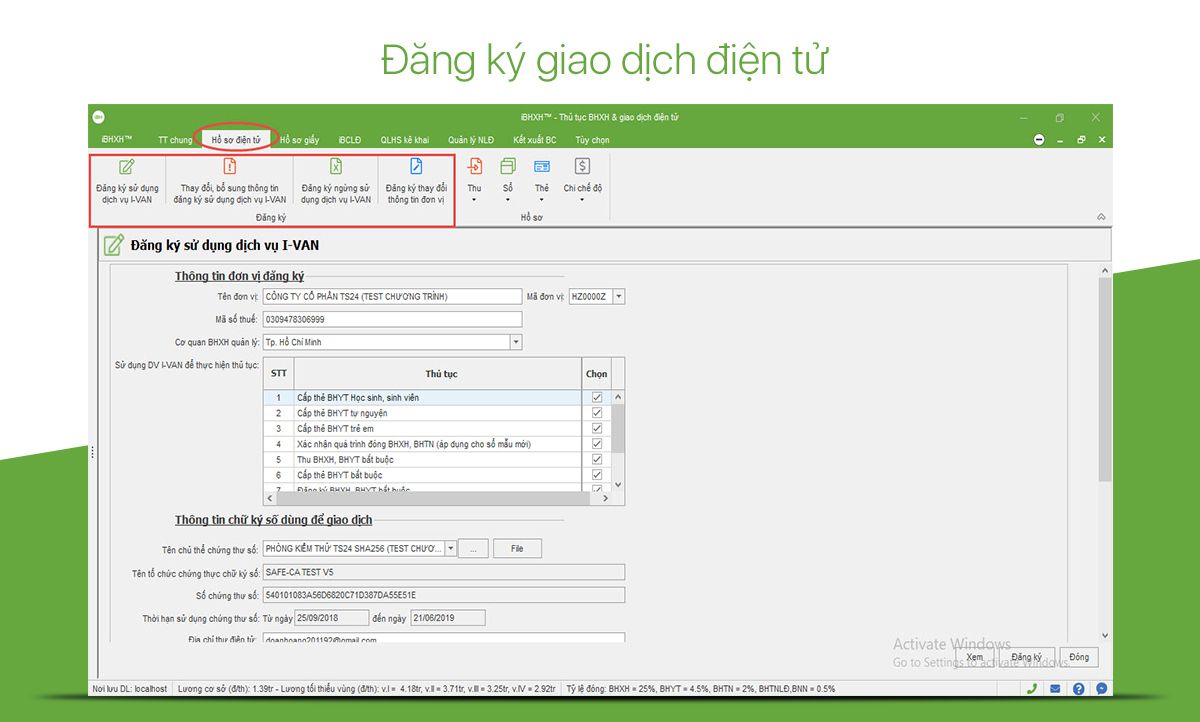Click the Sổ icon in Hồ sơ group

point(508,181)
